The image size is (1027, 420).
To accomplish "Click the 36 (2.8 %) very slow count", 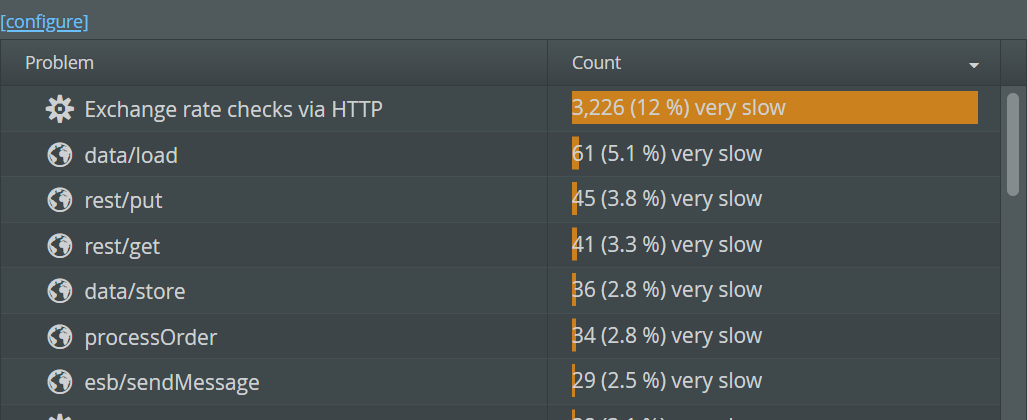I will [x=667, y=290].
